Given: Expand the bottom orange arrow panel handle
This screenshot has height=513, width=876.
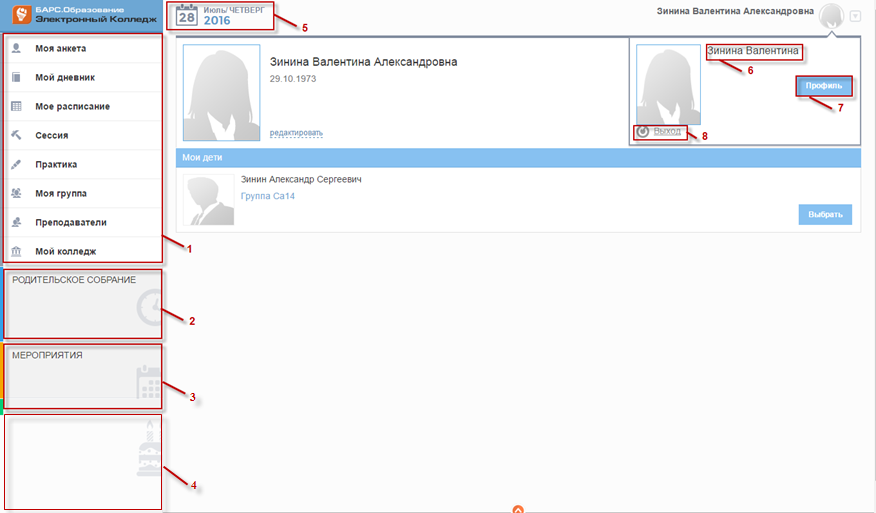Looking at the screenshot, I should [518, 508].
